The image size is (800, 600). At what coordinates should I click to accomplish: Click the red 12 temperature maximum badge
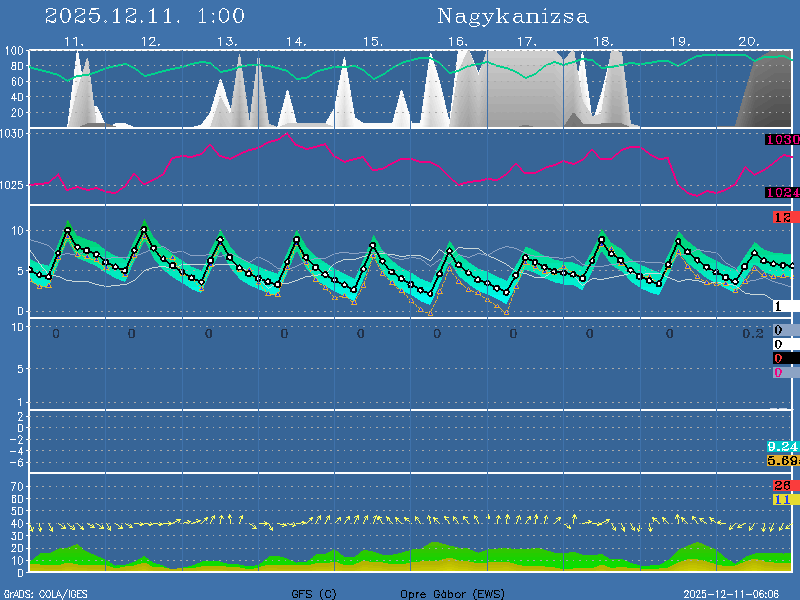(782, 217)
